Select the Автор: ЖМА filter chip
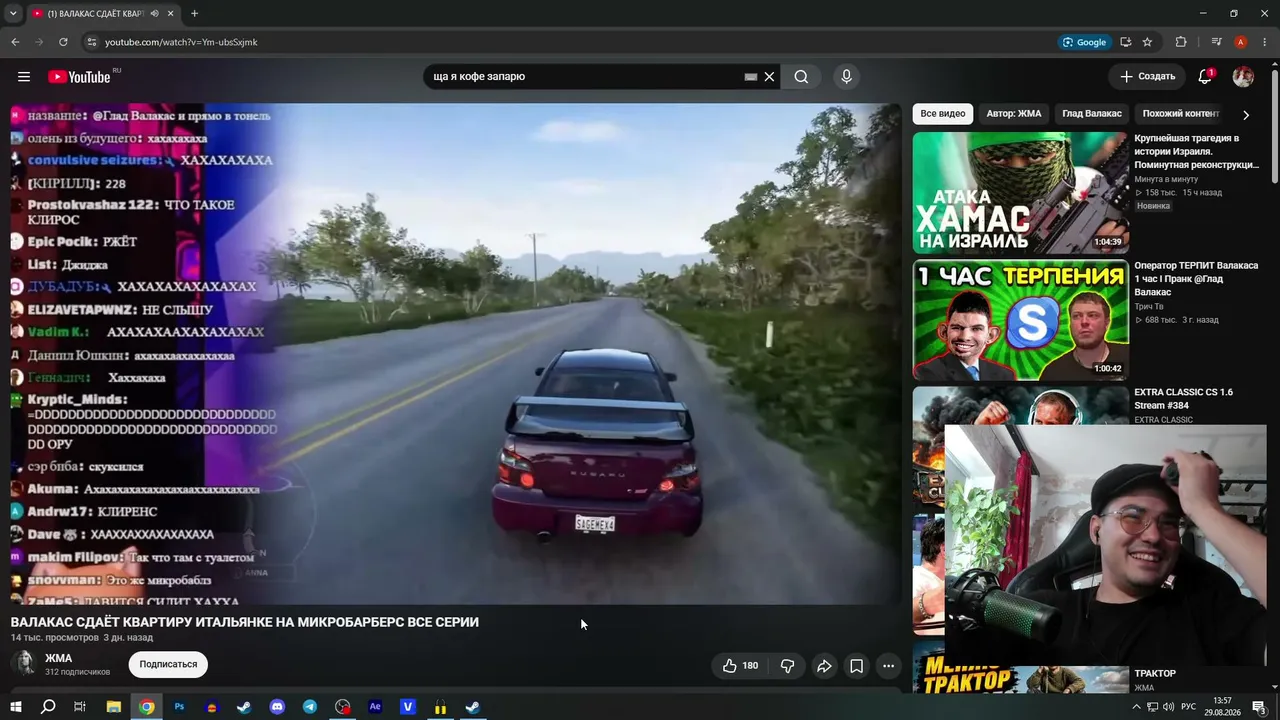Viewport: 1280px width, 720px height. pos(1014,114)
